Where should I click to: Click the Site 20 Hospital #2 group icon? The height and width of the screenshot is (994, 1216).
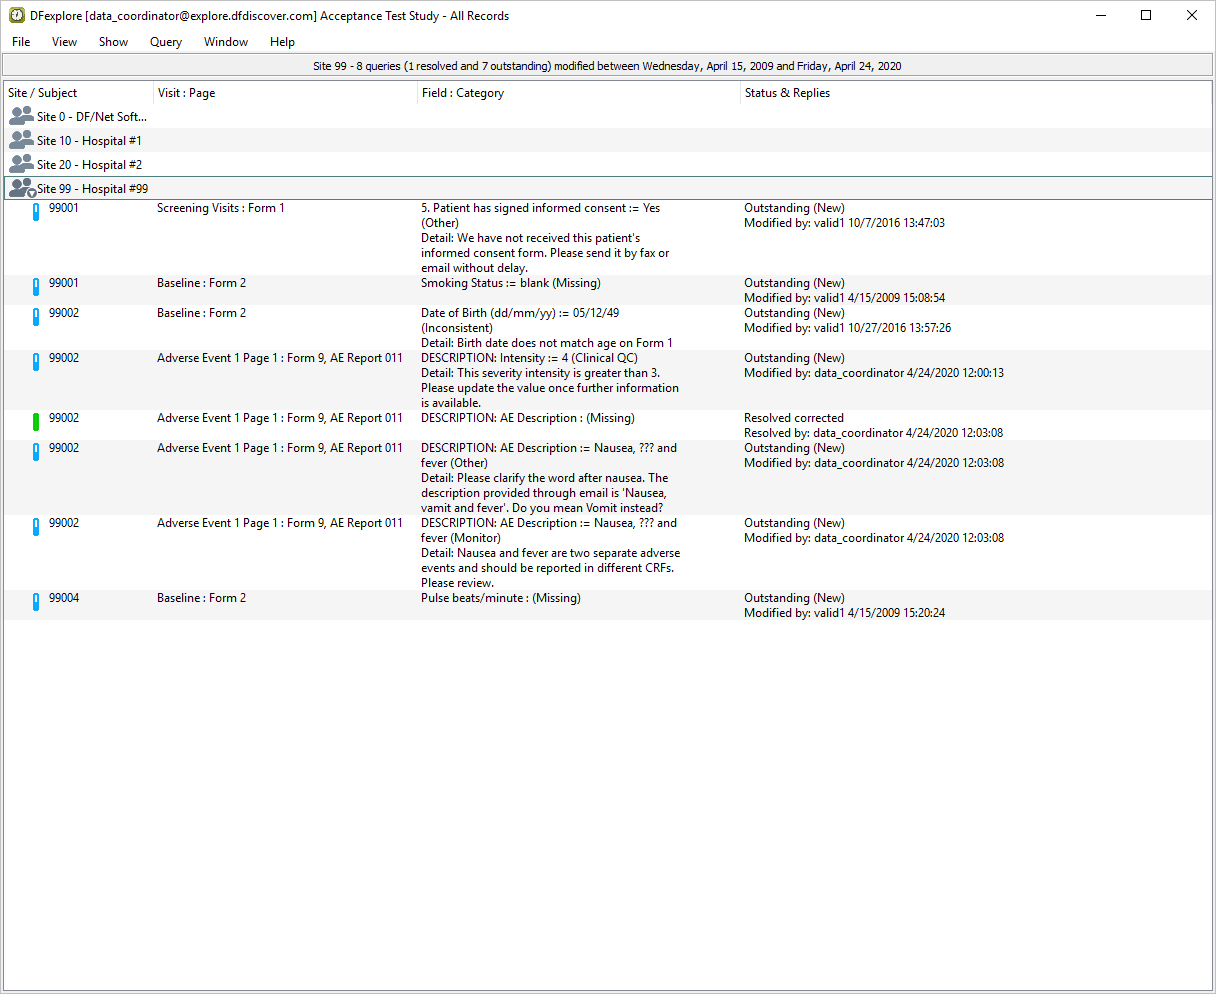pyautogui.click(x=21, y=164)
